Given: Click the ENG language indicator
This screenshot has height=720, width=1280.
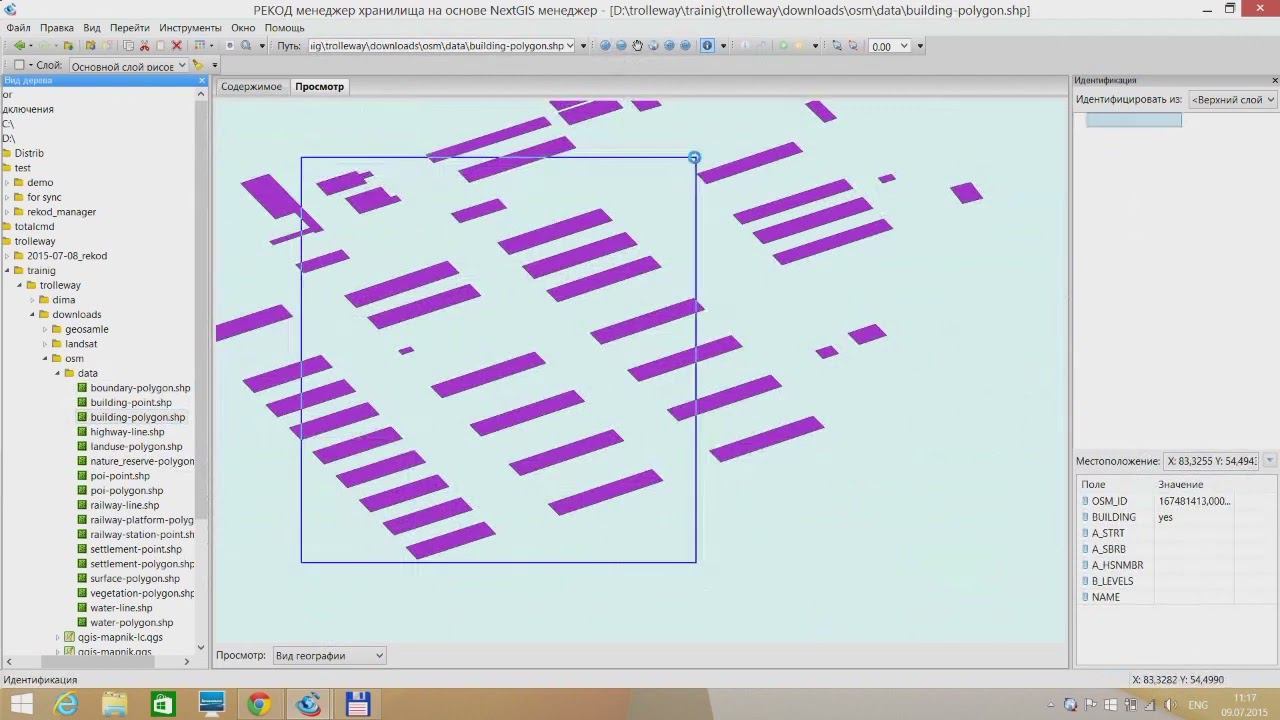Looking at the screenshot, I should click(1197, 705).
